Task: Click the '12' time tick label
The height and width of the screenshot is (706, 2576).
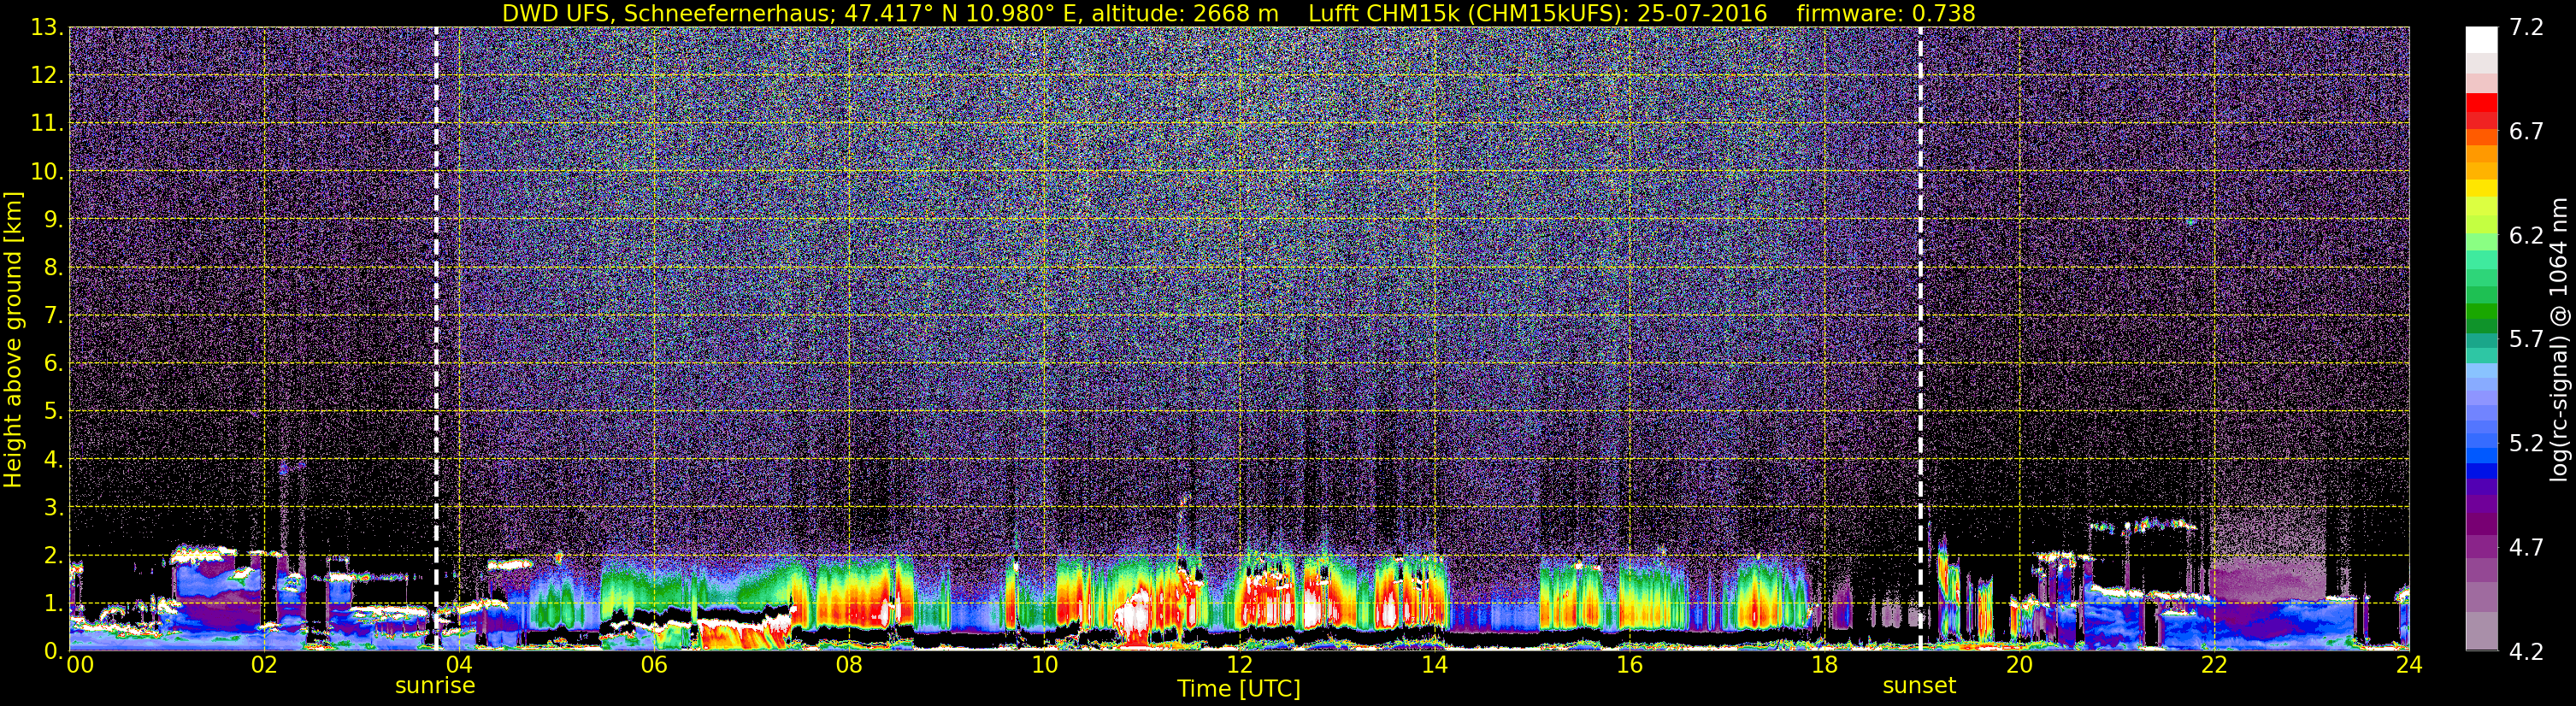Action: tap(1239, 665)
